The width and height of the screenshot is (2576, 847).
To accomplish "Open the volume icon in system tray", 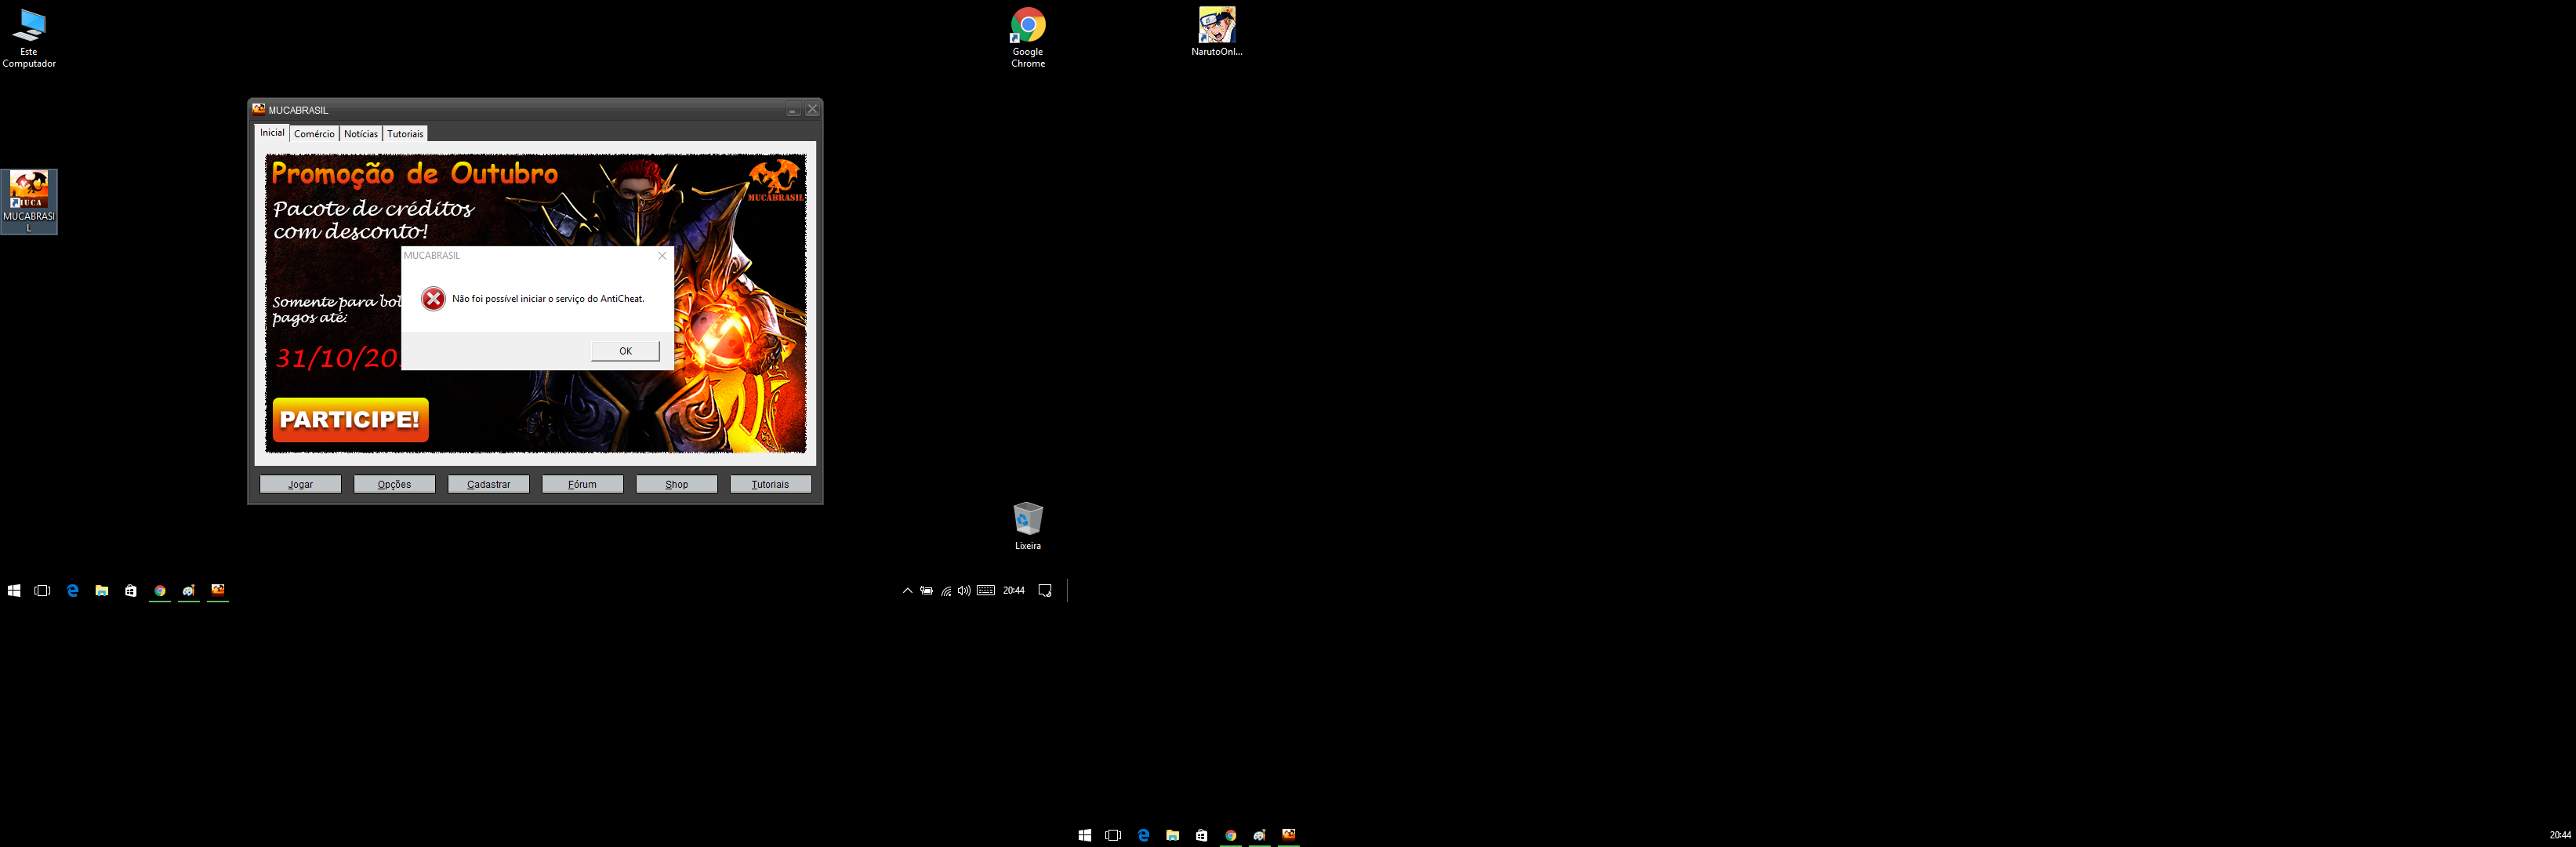I will (964, 591).
